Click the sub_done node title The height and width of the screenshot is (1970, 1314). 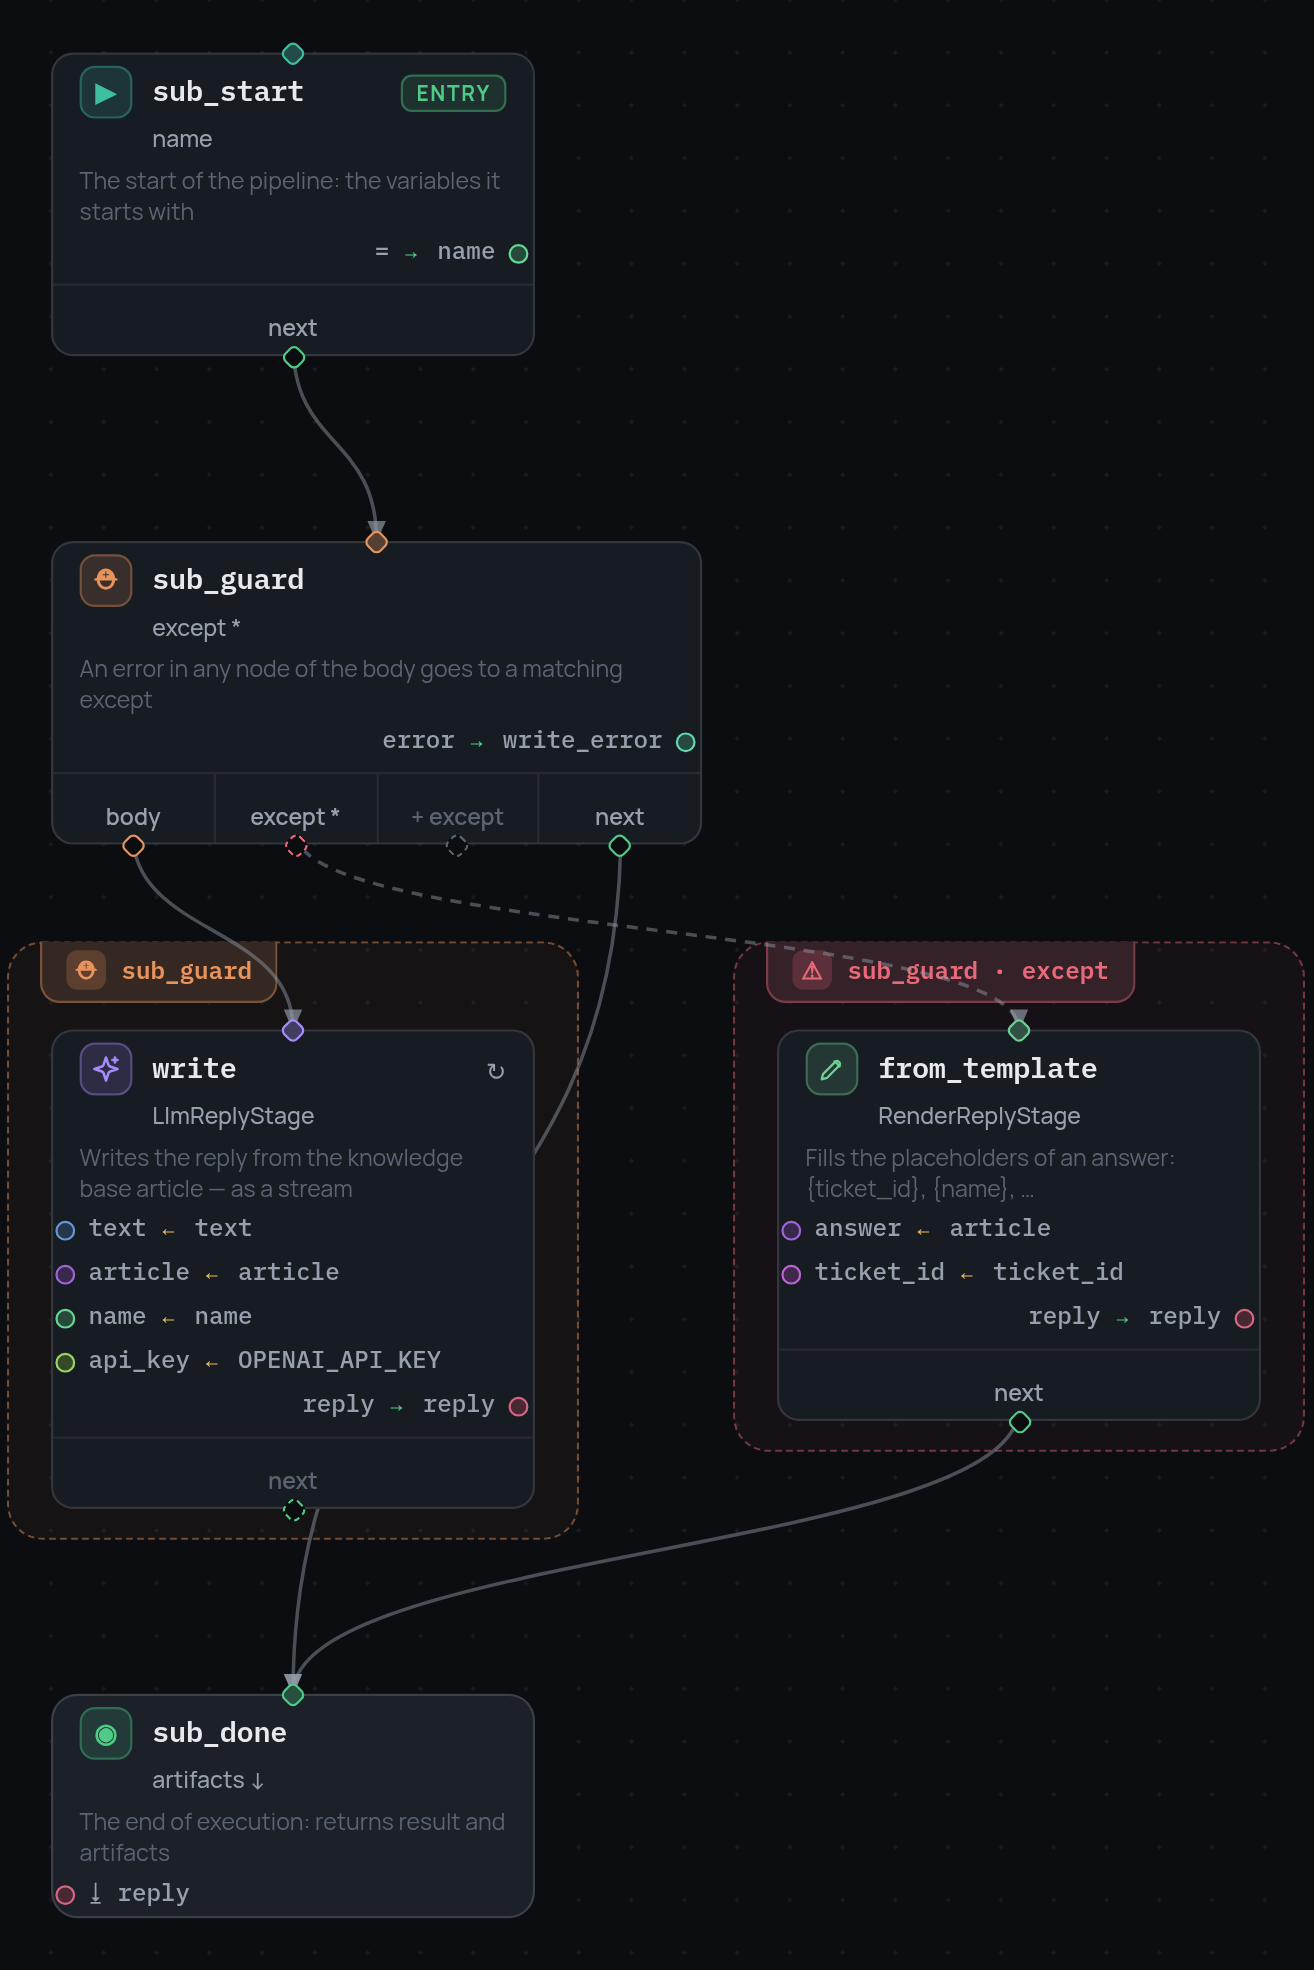220,1733
